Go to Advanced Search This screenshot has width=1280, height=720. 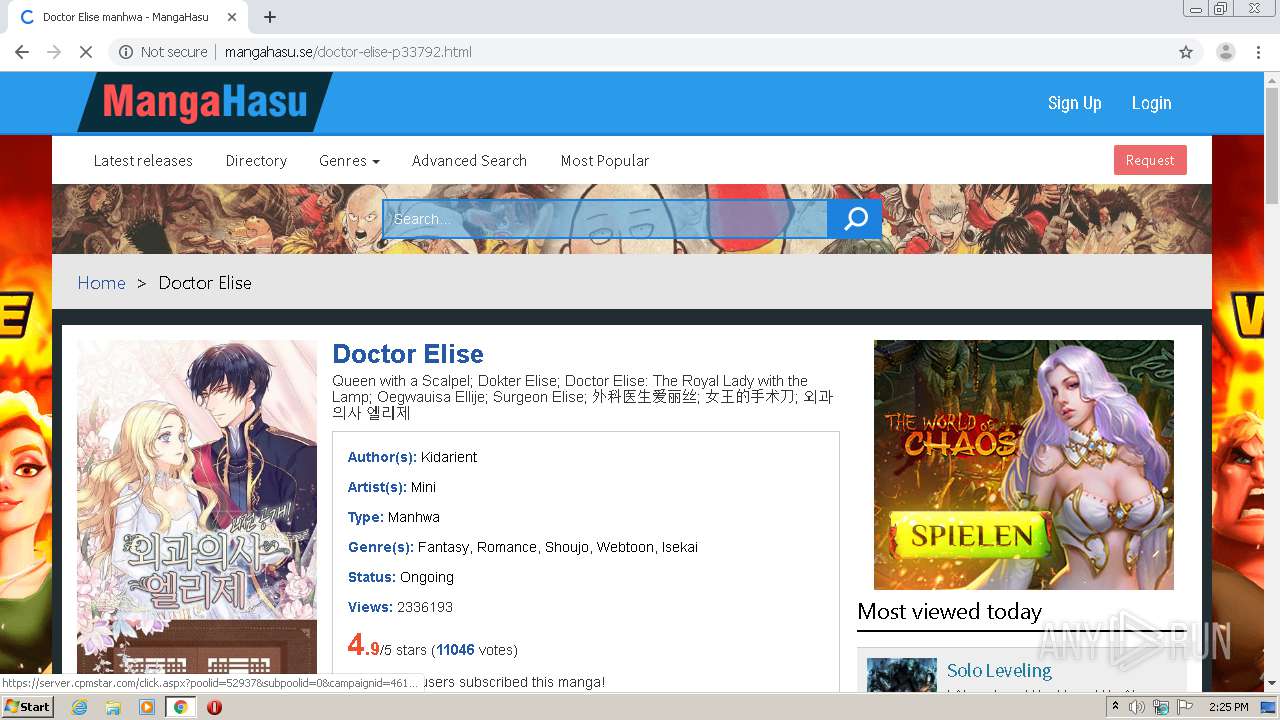pos(469,160)
